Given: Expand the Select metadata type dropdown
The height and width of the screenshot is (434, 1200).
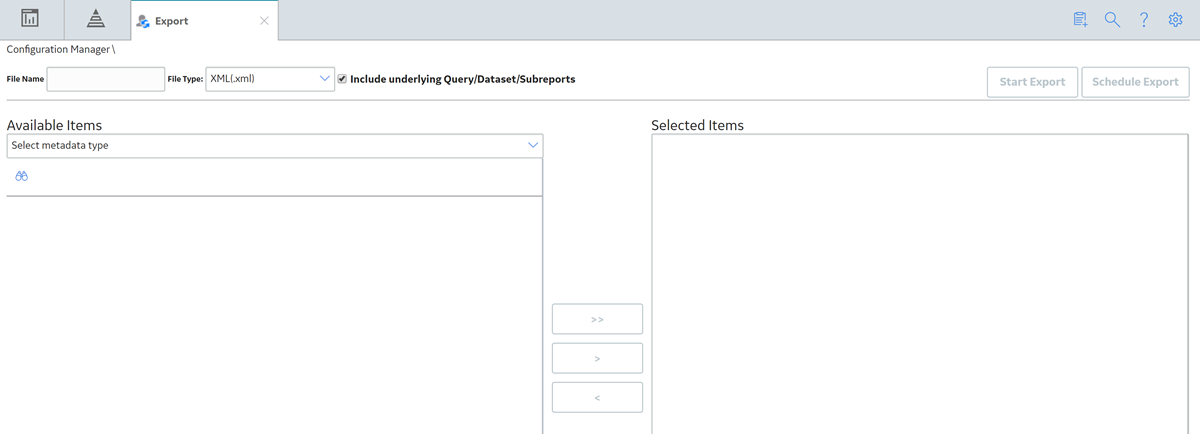Looking at the screenshot, I should [x=275, y=146].
